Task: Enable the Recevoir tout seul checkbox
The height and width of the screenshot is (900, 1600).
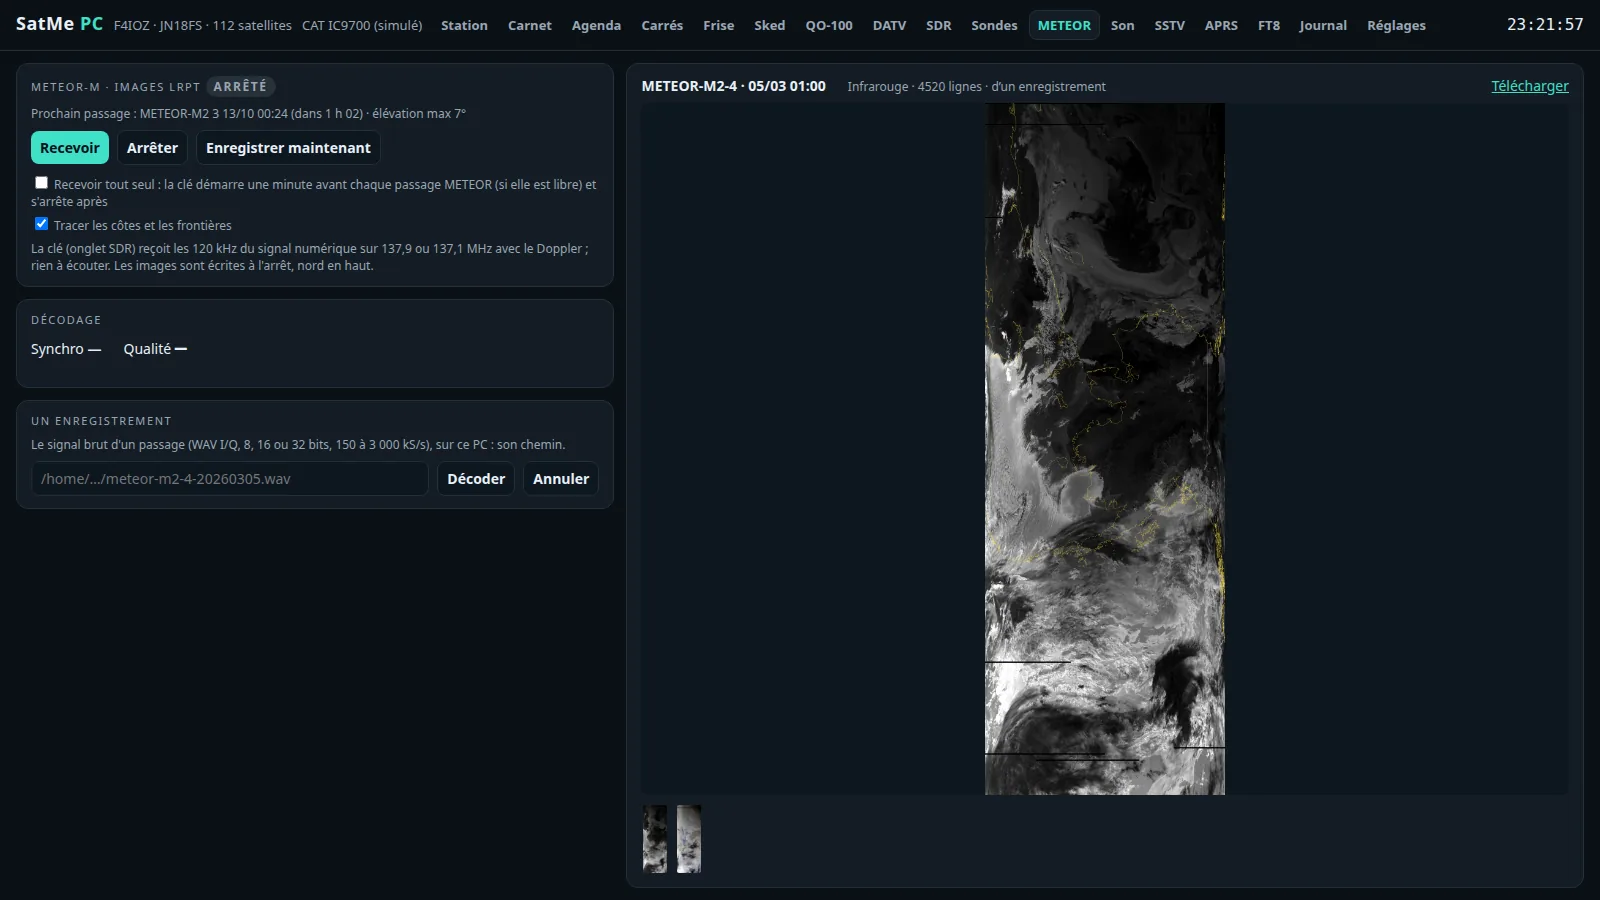Action: point(41,183)
